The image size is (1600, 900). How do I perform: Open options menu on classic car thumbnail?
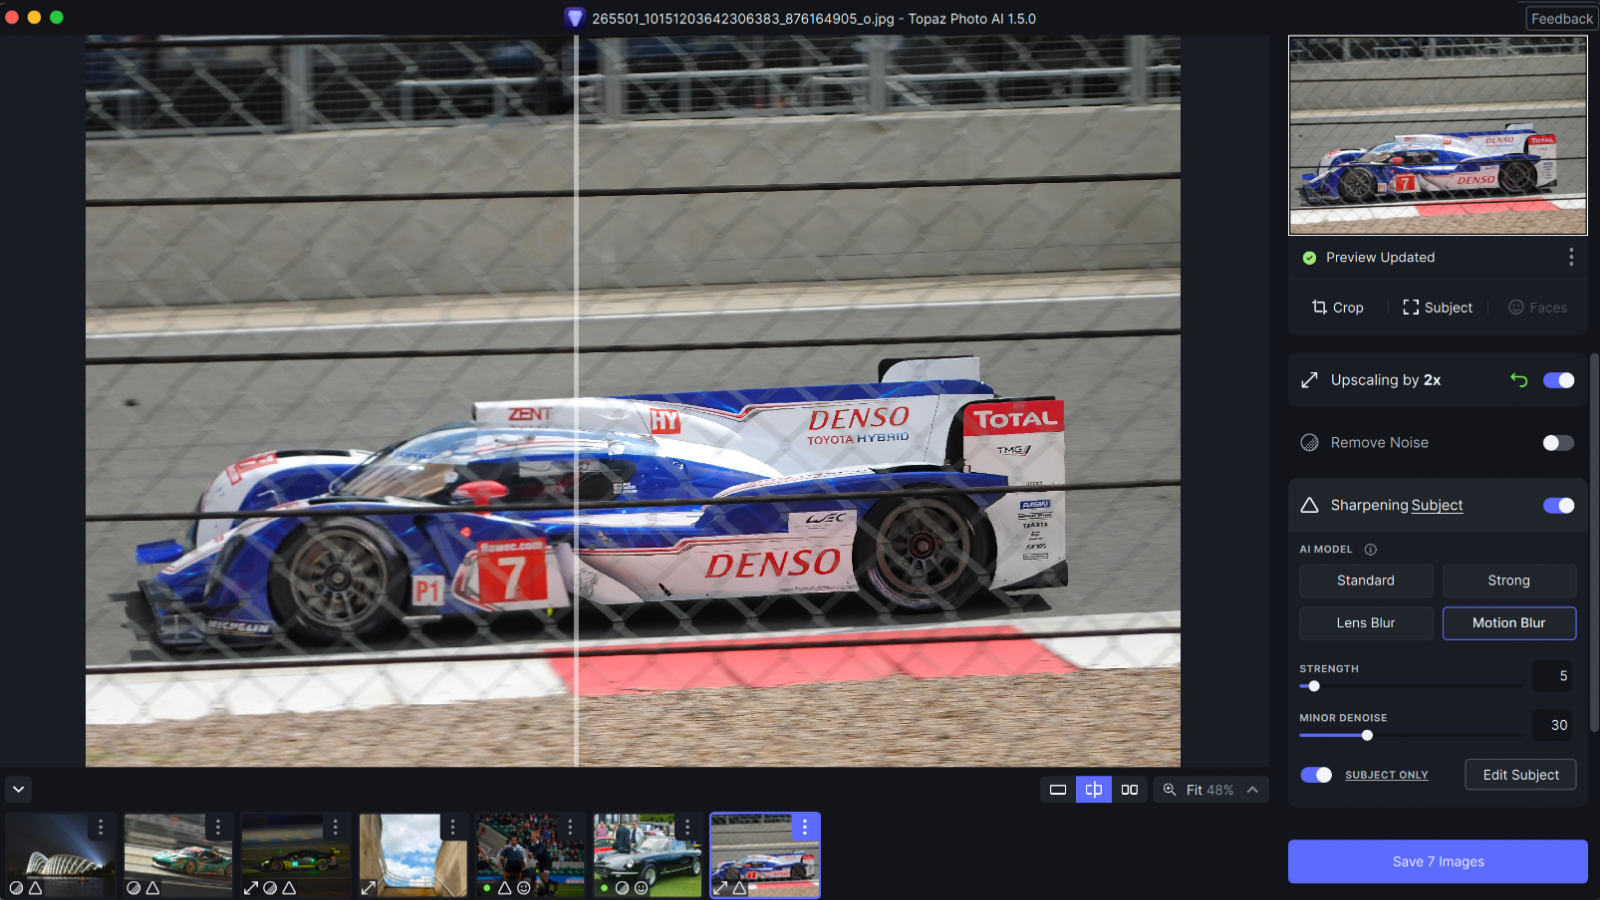pos(687,827)
